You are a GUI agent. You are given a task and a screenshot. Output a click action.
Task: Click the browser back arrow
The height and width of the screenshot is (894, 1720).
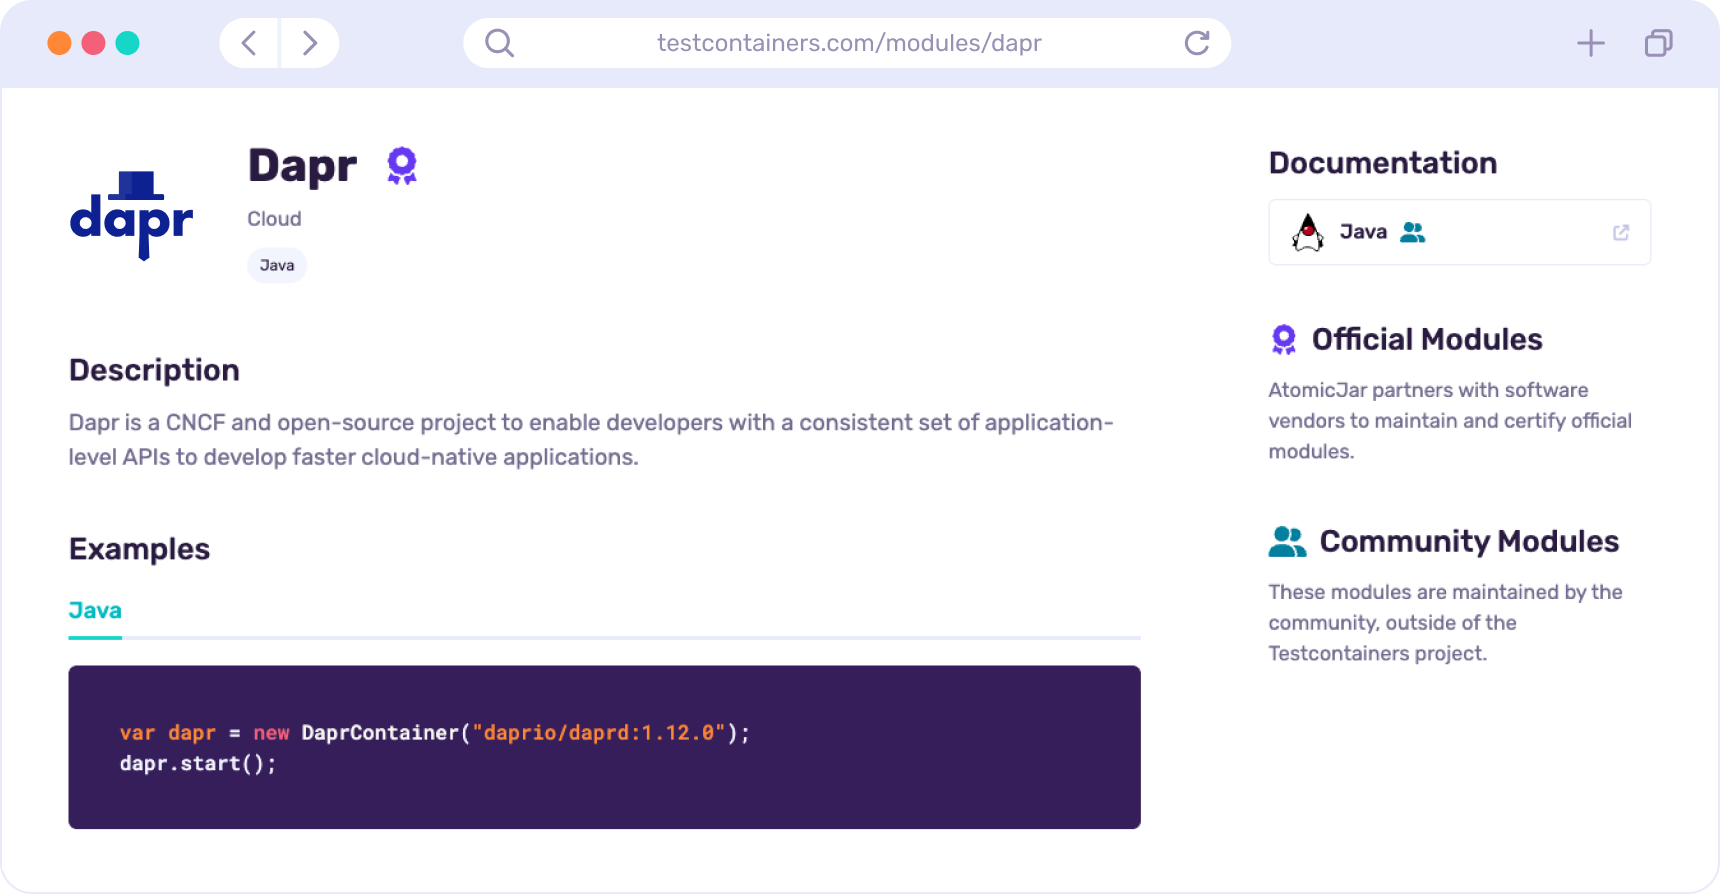tap(249, 43)
